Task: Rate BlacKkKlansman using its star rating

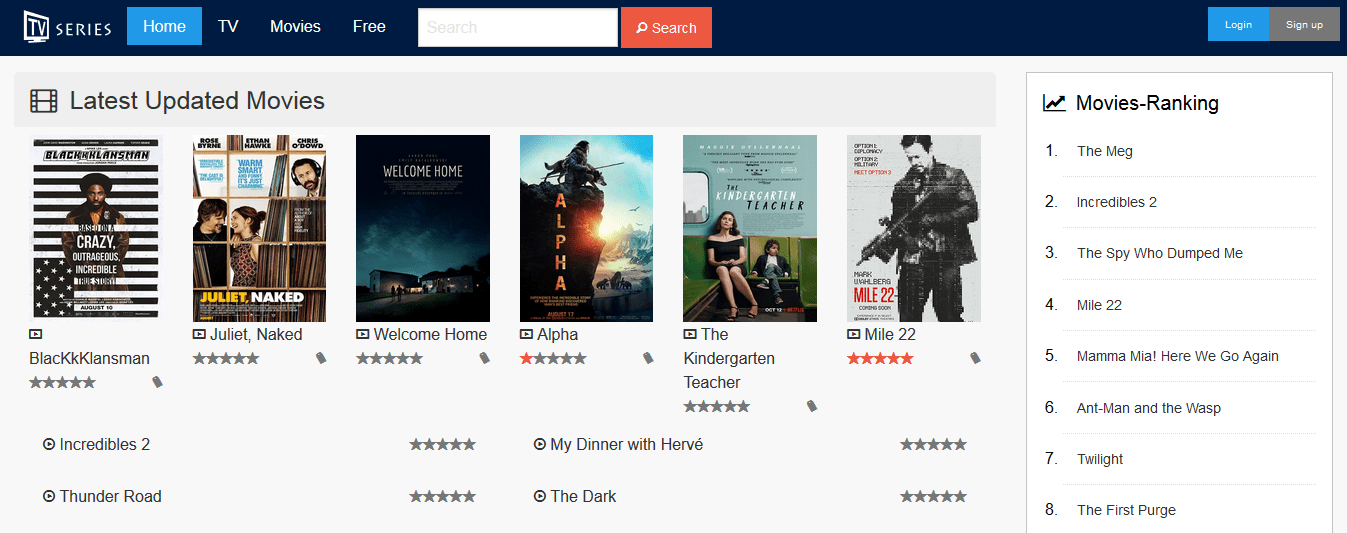Action: click(x=63, y=382)
